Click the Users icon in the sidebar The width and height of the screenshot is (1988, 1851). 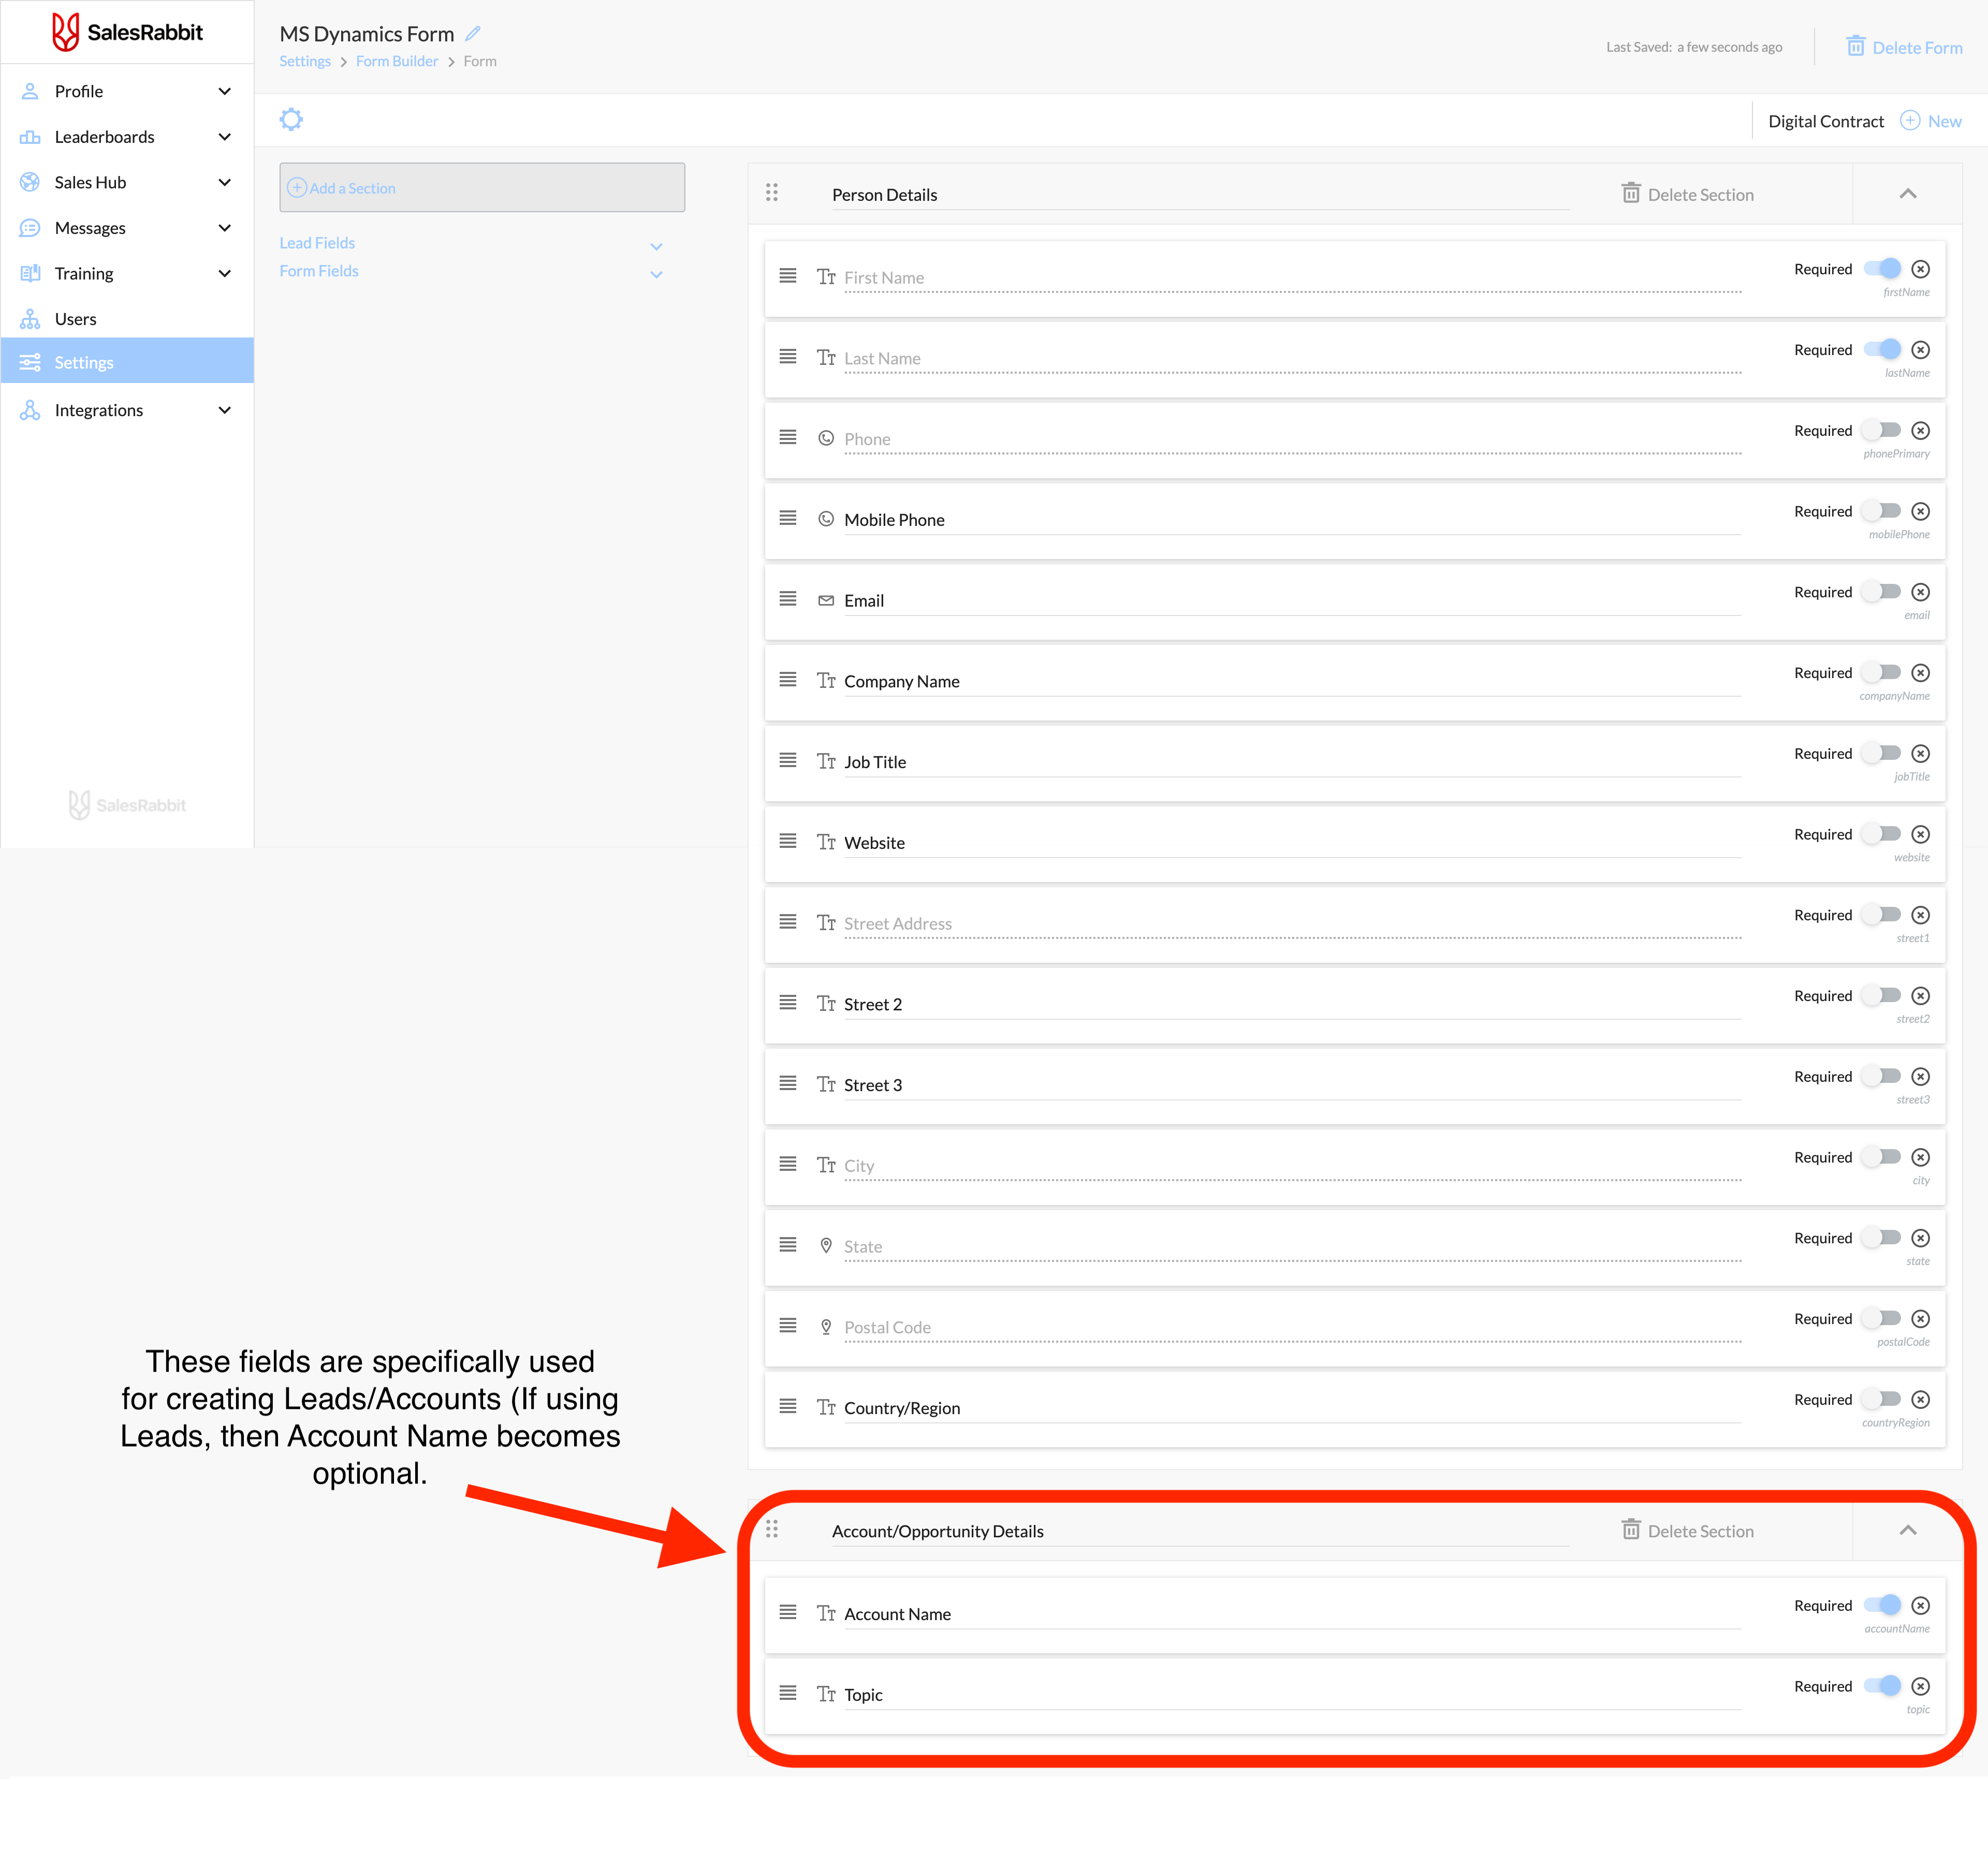pyautogui.click(x=30, y=319)
